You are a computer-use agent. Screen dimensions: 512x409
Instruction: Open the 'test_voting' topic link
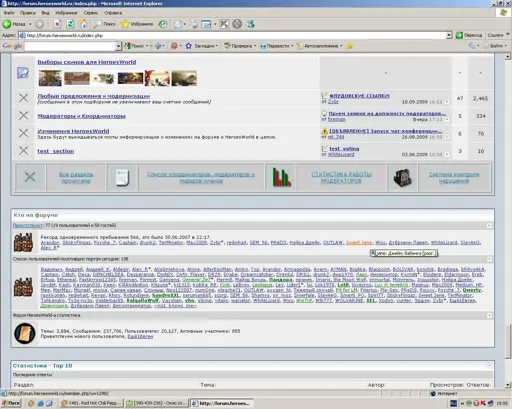coord(344,149)
